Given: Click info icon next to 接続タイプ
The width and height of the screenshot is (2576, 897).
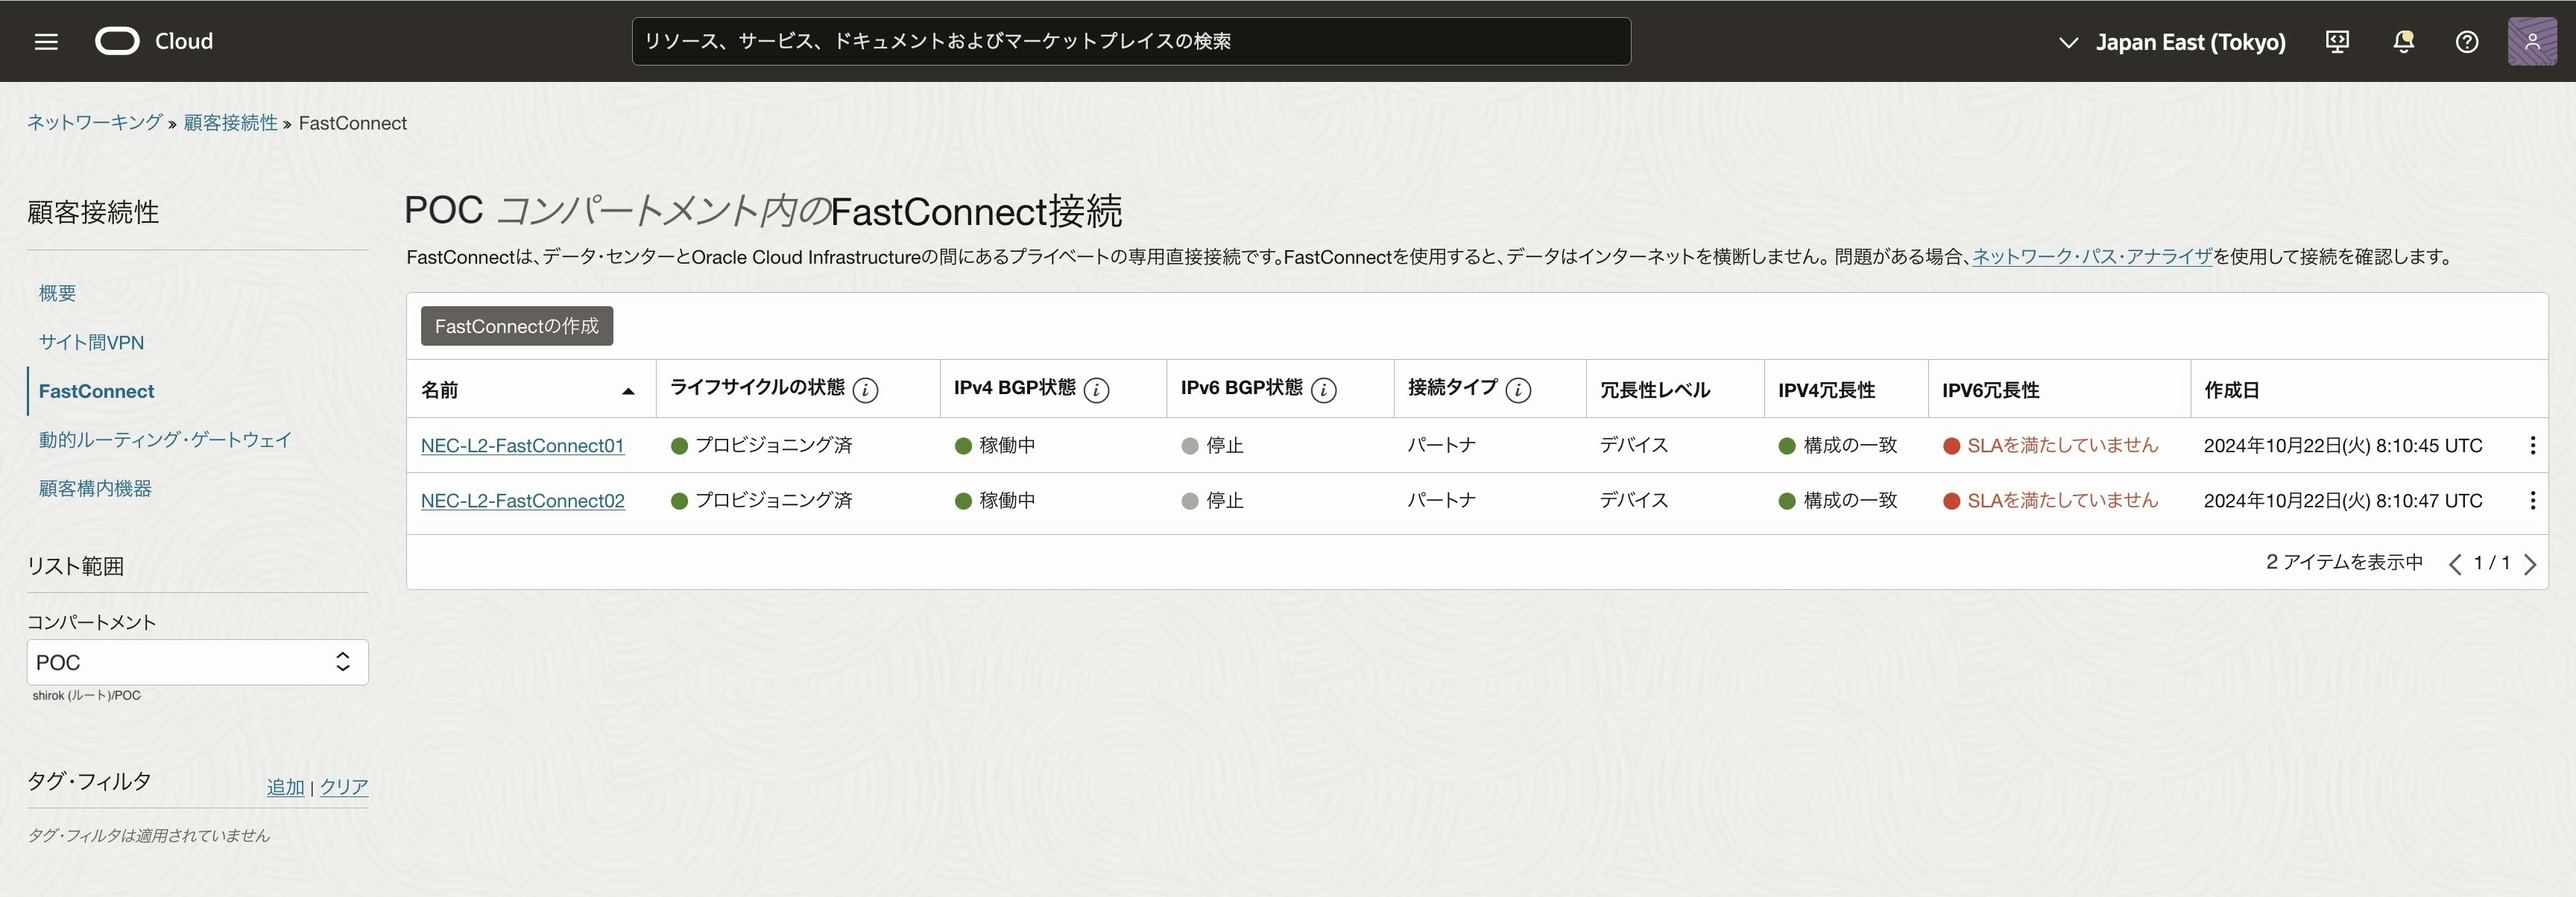Looking at the screenshot, I should 1518,390.
